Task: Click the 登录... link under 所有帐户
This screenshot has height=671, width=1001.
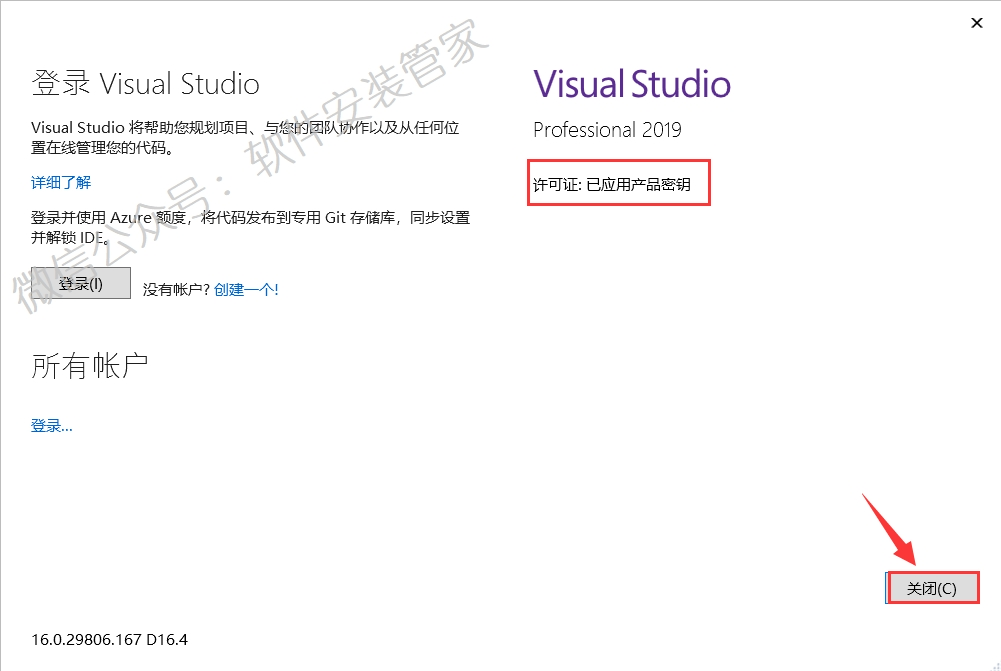Action: [x=52, y=426]
